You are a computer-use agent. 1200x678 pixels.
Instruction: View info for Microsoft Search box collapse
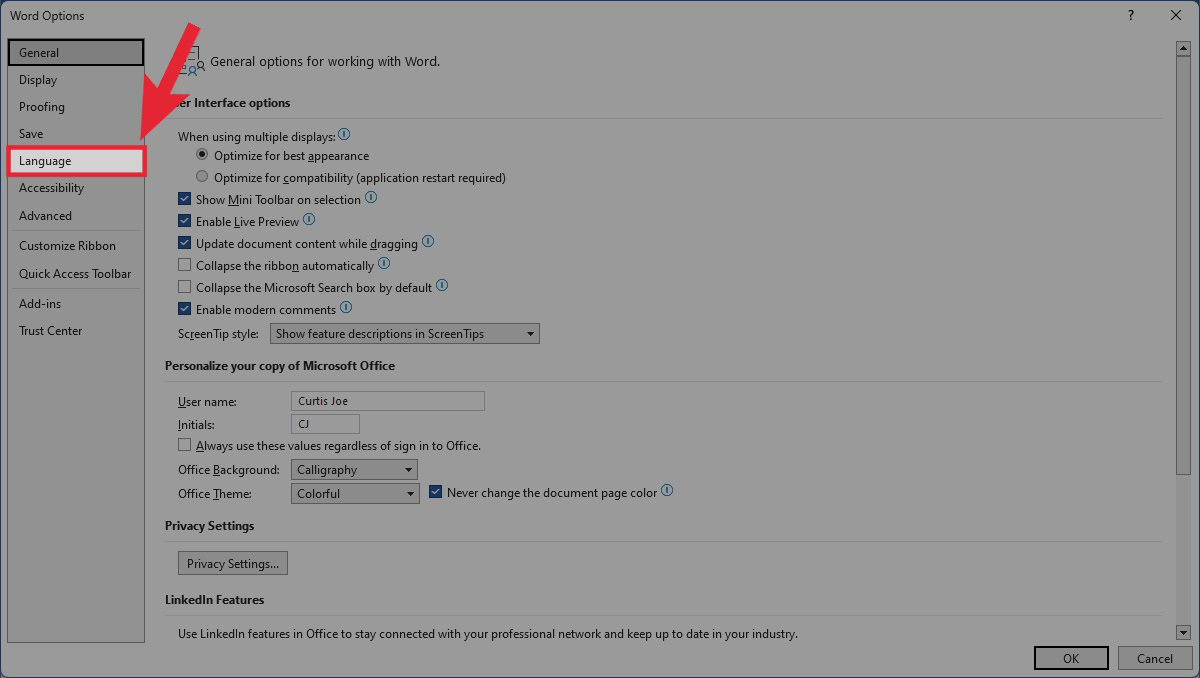[442, 286]
